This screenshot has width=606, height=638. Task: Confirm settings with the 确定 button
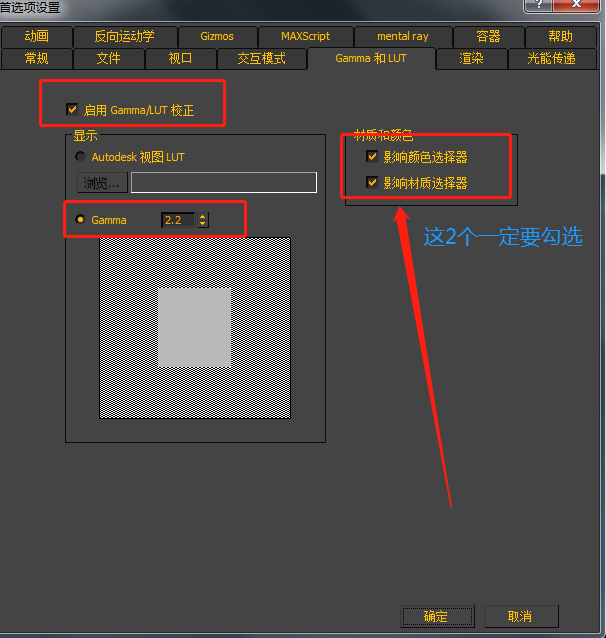[x=438, y=616]
